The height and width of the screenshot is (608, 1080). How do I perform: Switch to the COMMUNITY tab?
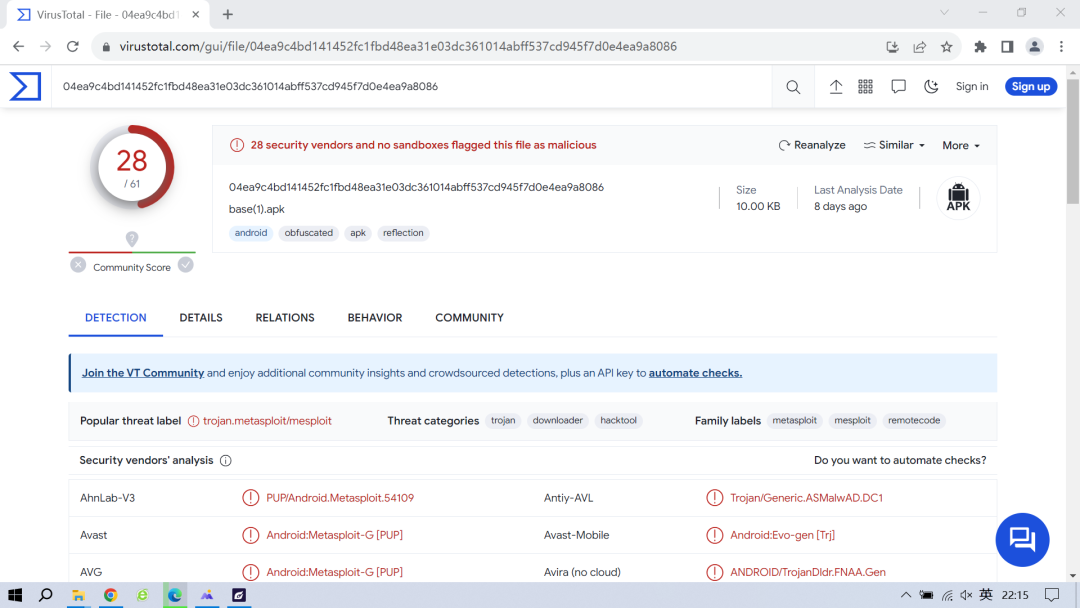469,317
